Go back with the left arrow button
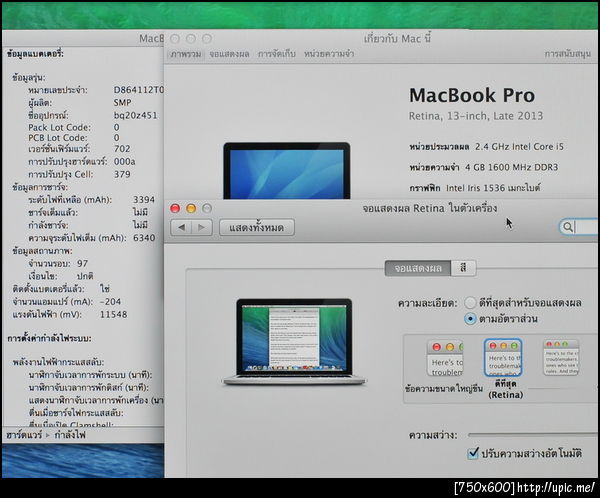The height and width of the screenshot is (498, 600). (x=181, y=228)
